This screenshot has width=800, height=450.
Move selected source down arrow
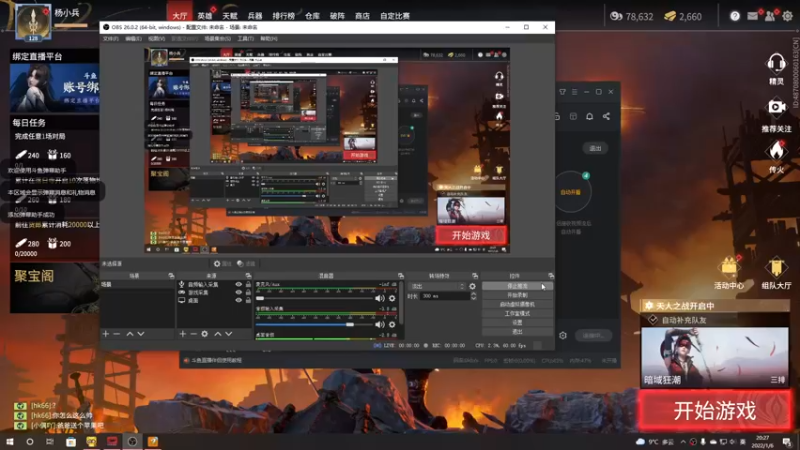point(229,334)
